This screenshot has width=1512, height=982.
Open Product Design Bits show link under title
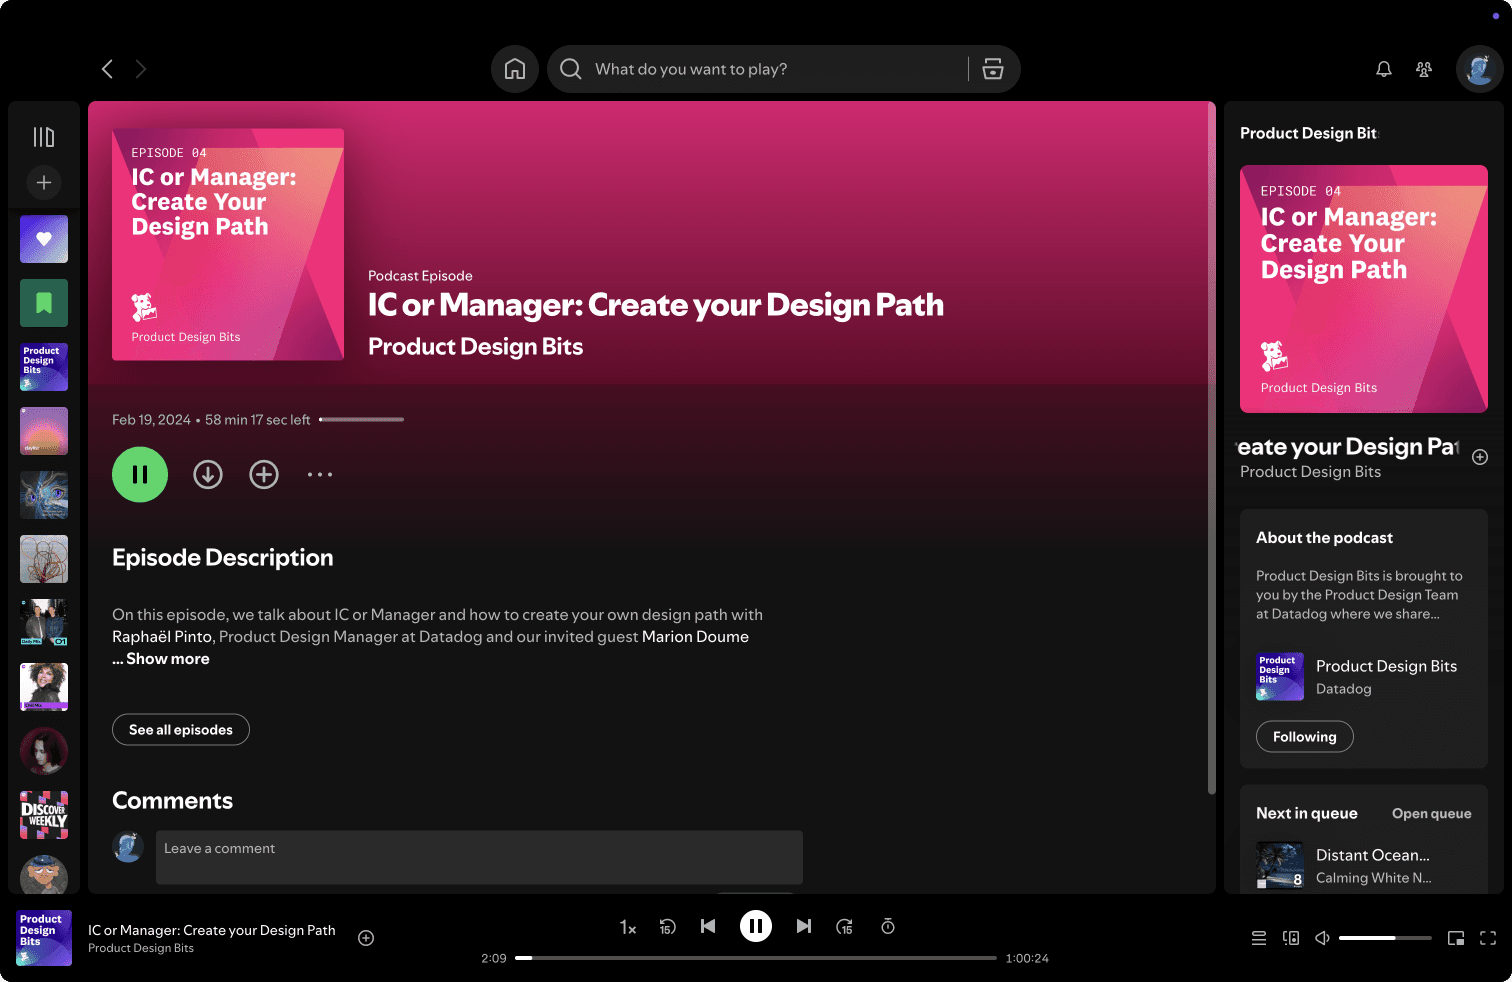click(x=475, y=347)
